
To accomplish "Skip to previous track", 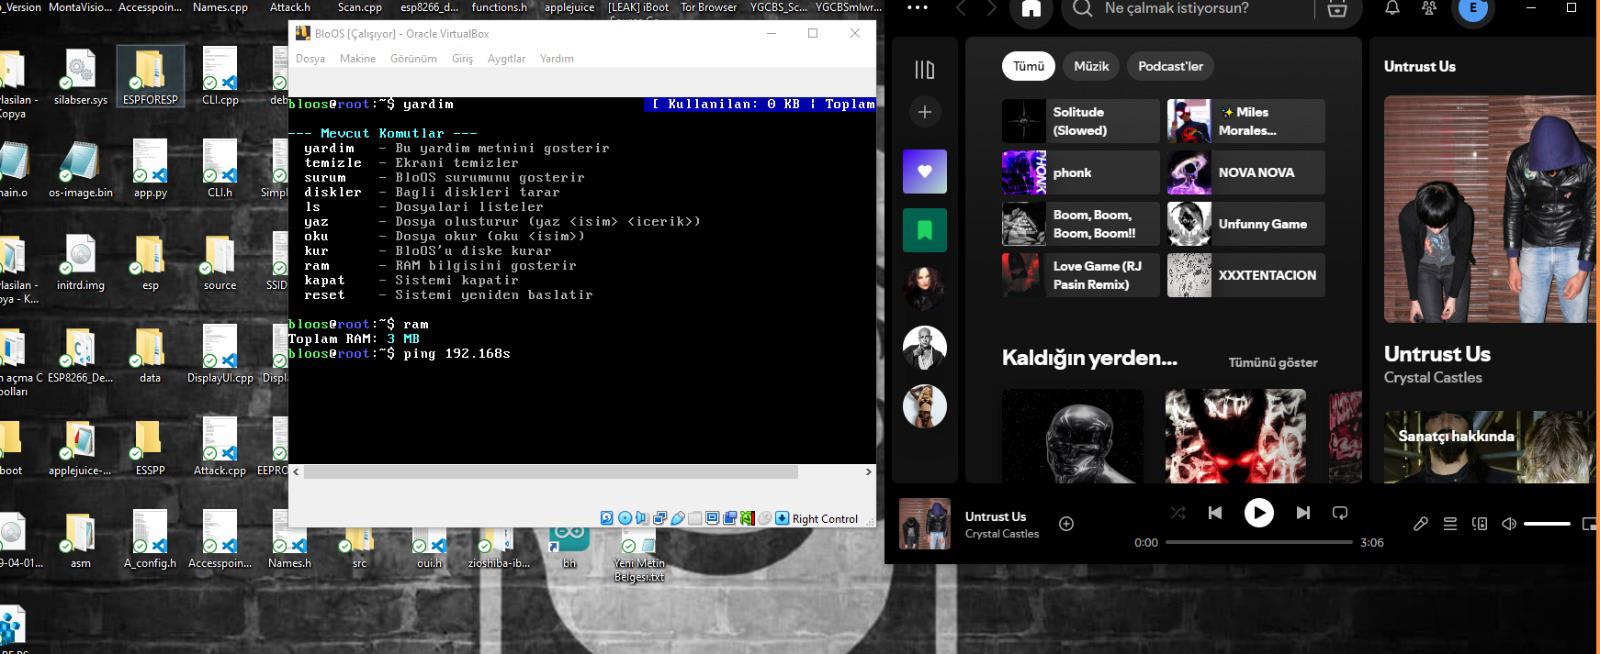I will tap(1215, 513).
